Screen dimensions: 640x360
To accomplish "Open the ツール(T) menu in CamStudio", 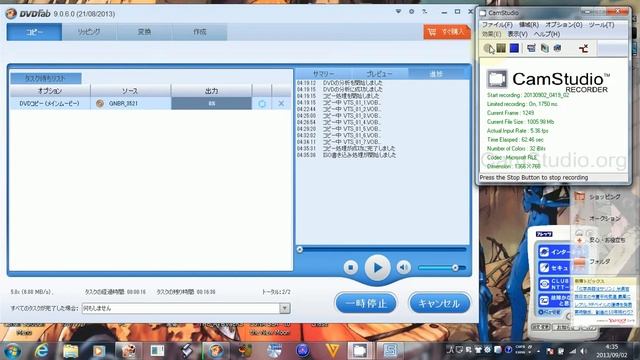I will pos(601,25).
